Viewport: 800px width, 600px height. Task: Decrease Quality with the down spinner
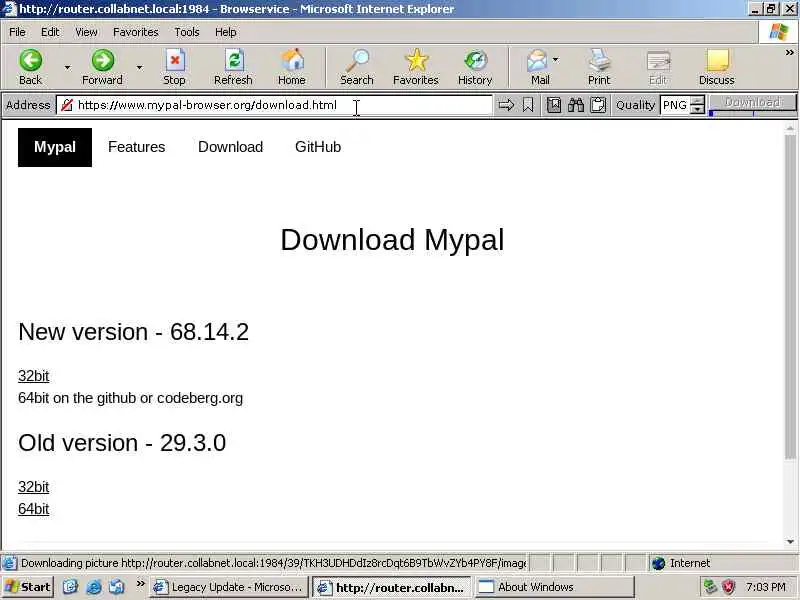point(697,109)
